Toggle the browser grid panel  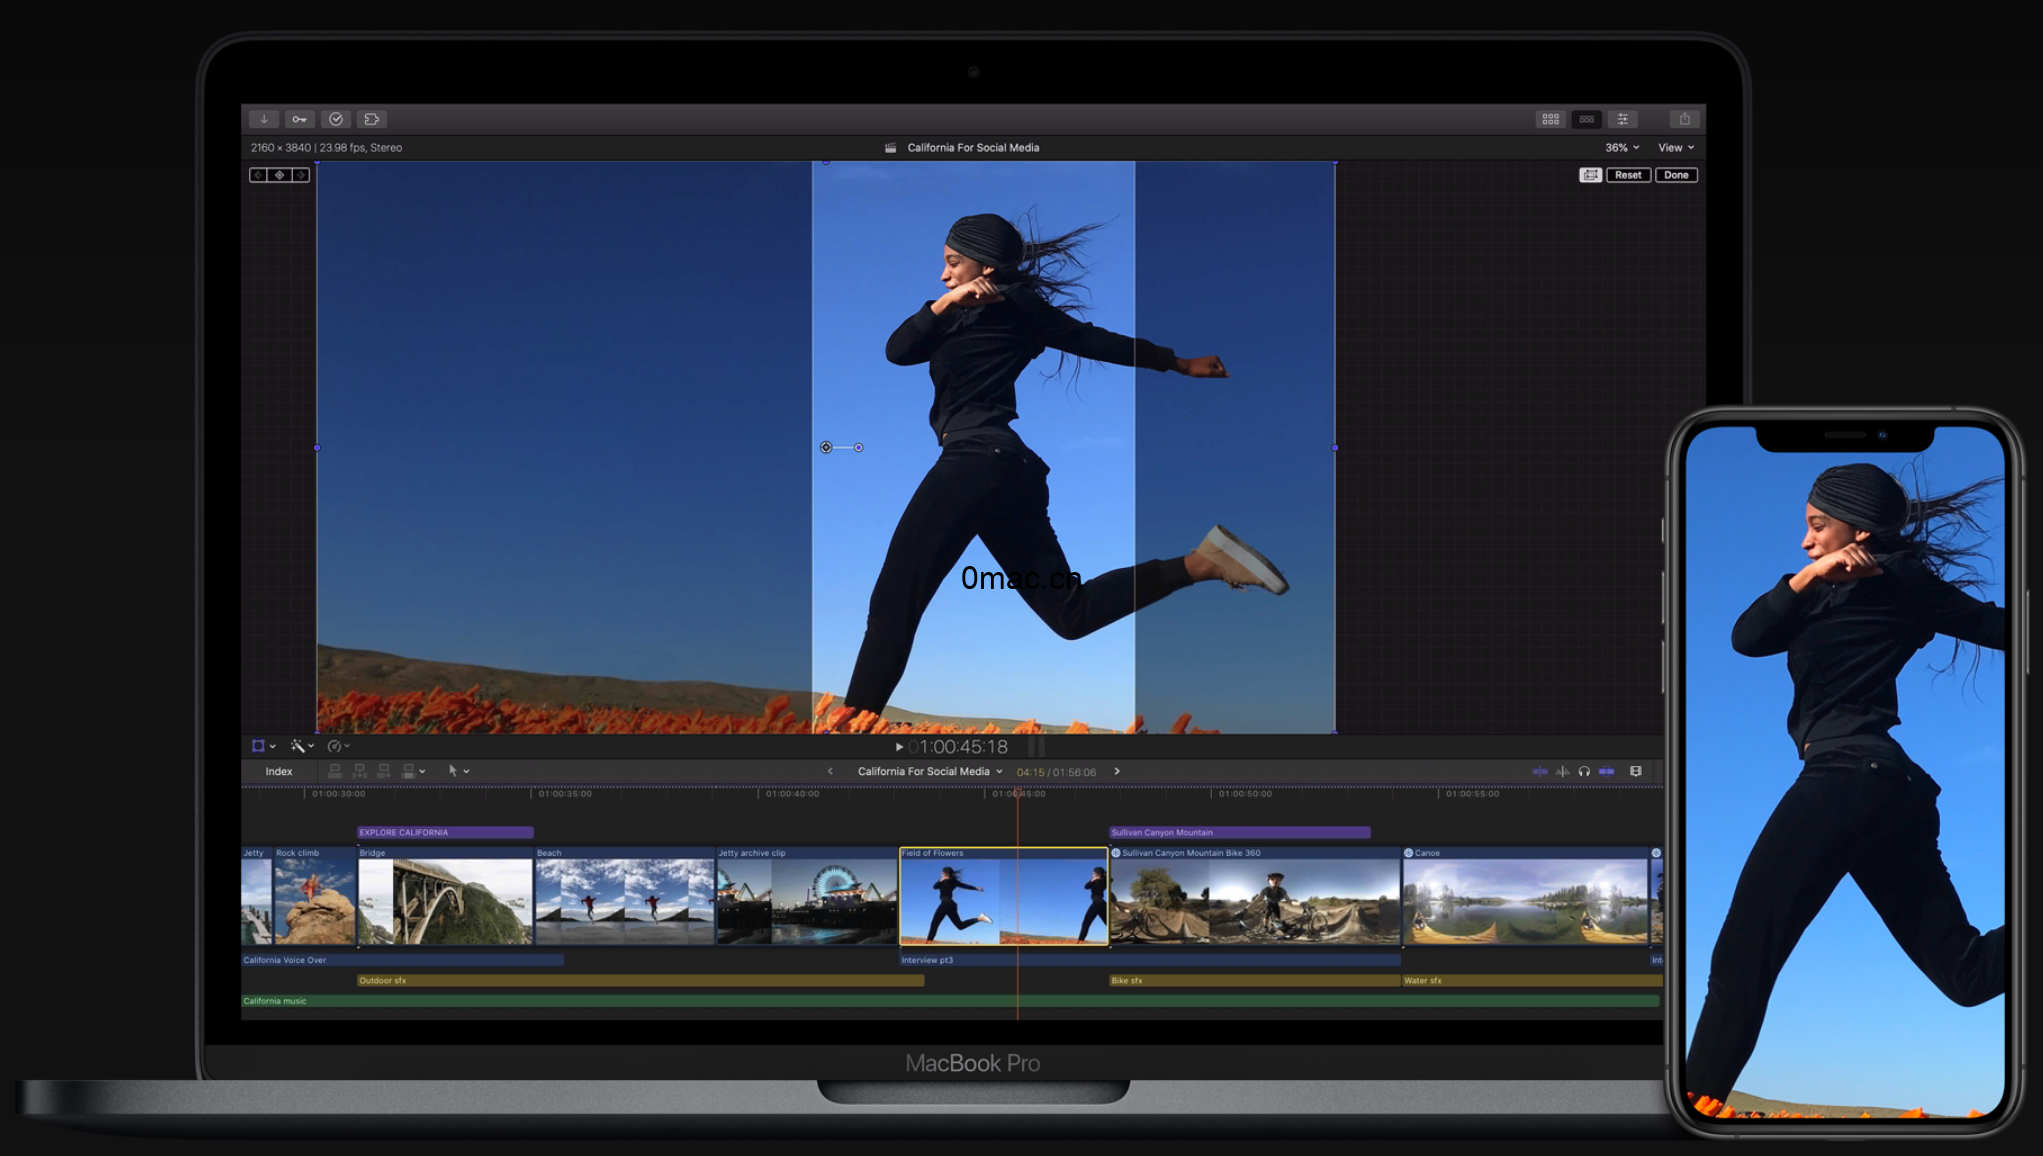coord(1550,119)
